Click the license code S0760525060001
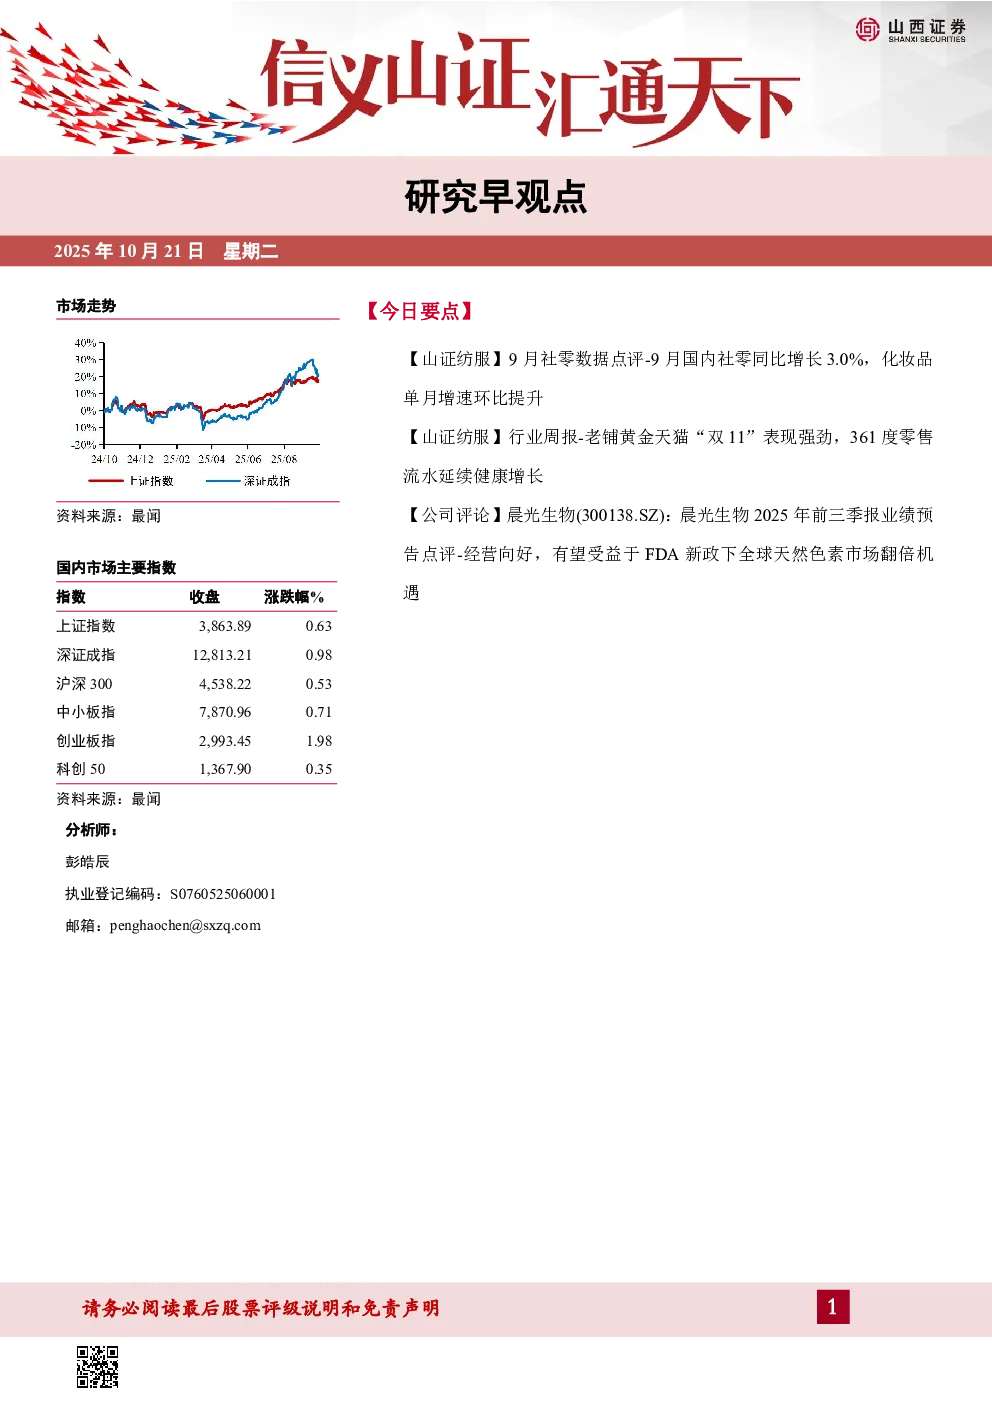 pos(223,894)
